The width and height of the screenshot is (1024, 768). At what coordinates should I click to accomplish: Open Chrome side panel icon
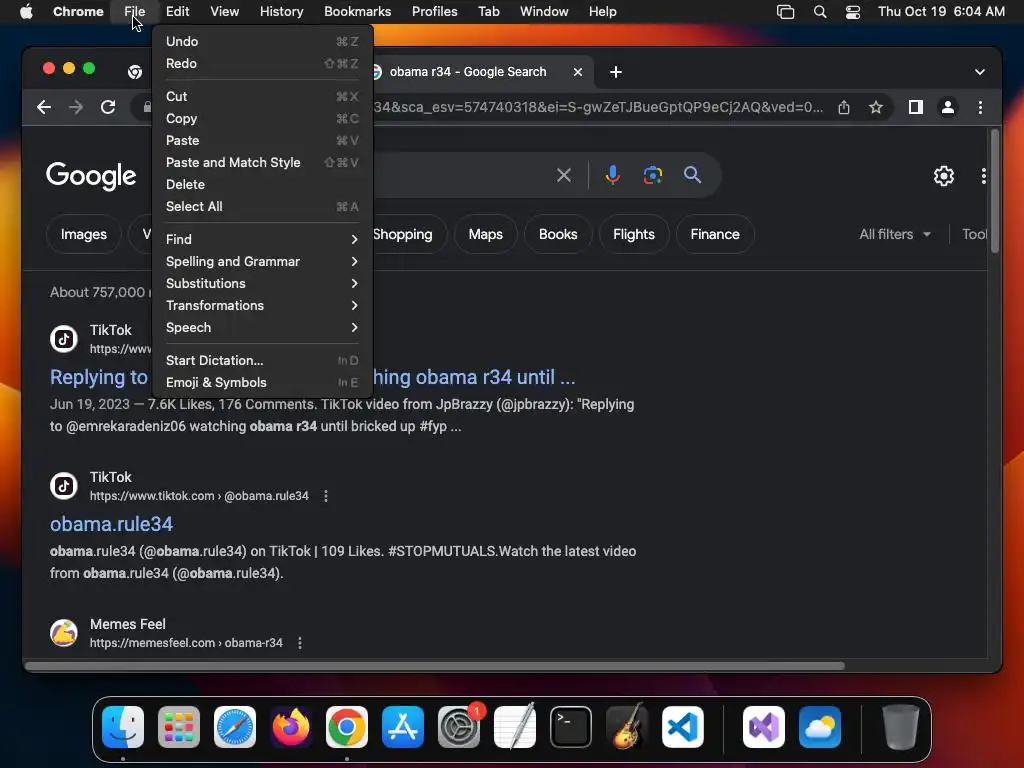tap(916, 107)
